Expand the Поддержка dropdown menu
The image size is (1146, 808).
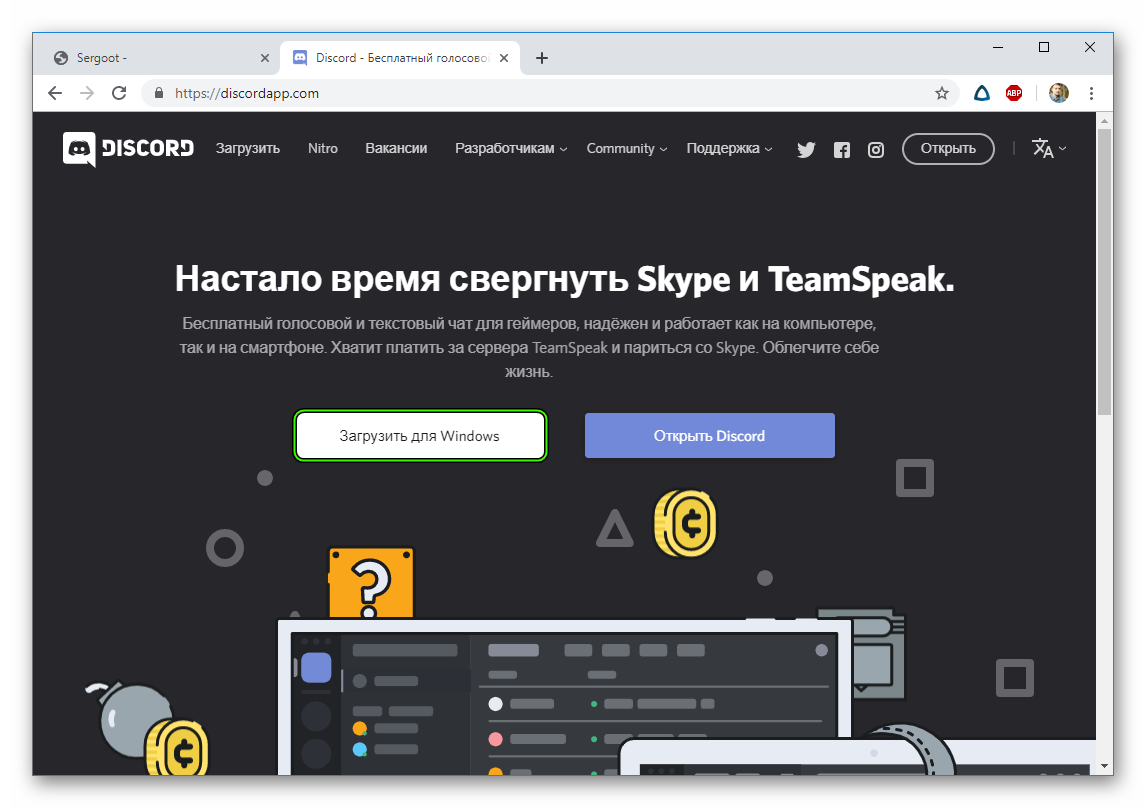(729, 149)
